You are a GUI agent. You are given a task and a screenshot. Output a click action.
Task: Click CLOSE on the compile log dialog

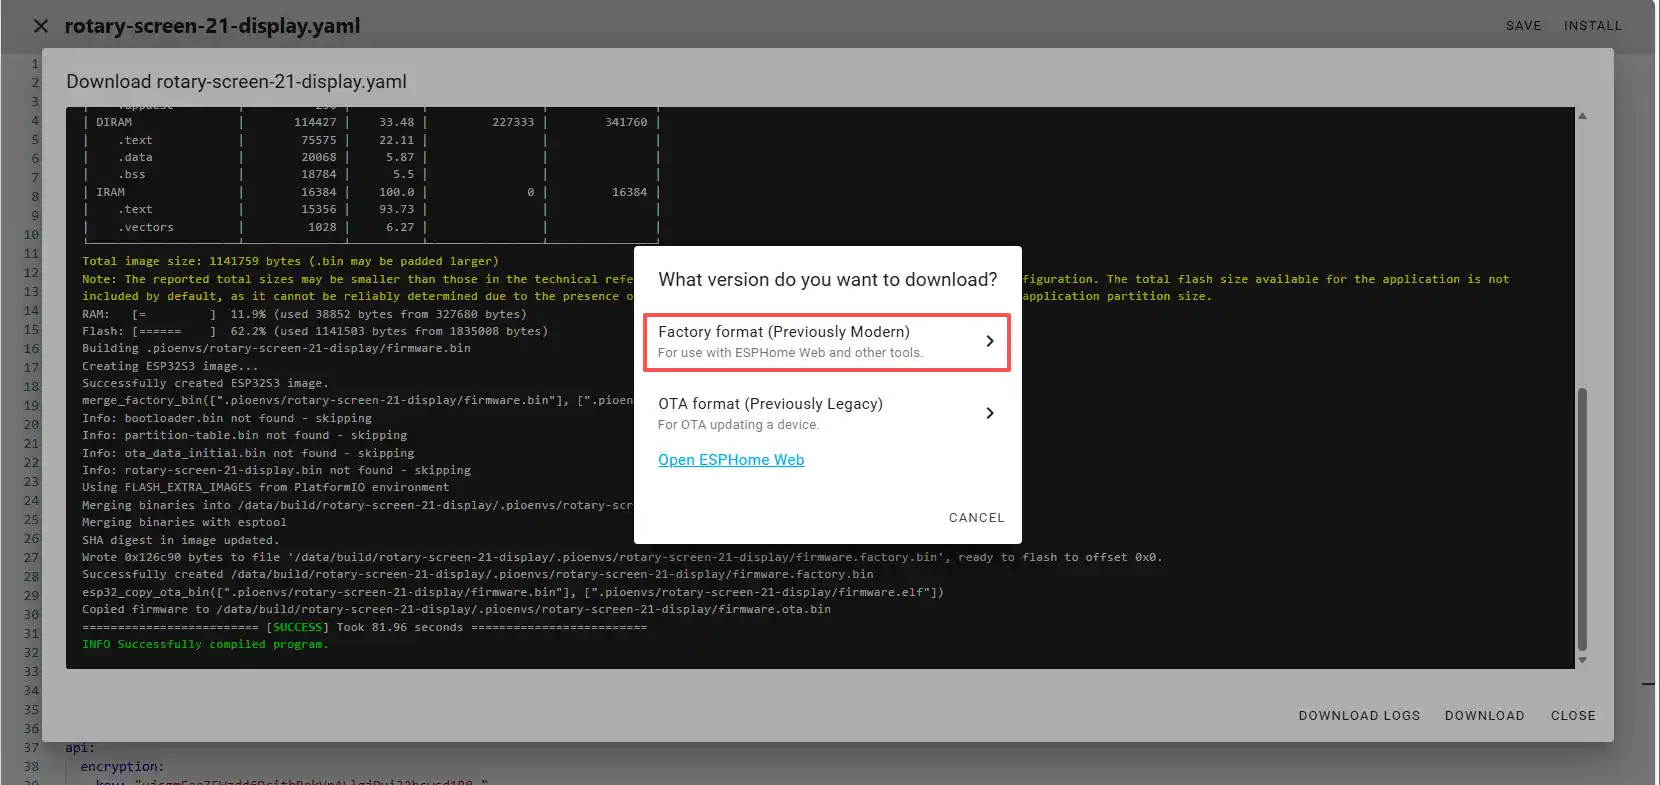(x=1573, y=716)
